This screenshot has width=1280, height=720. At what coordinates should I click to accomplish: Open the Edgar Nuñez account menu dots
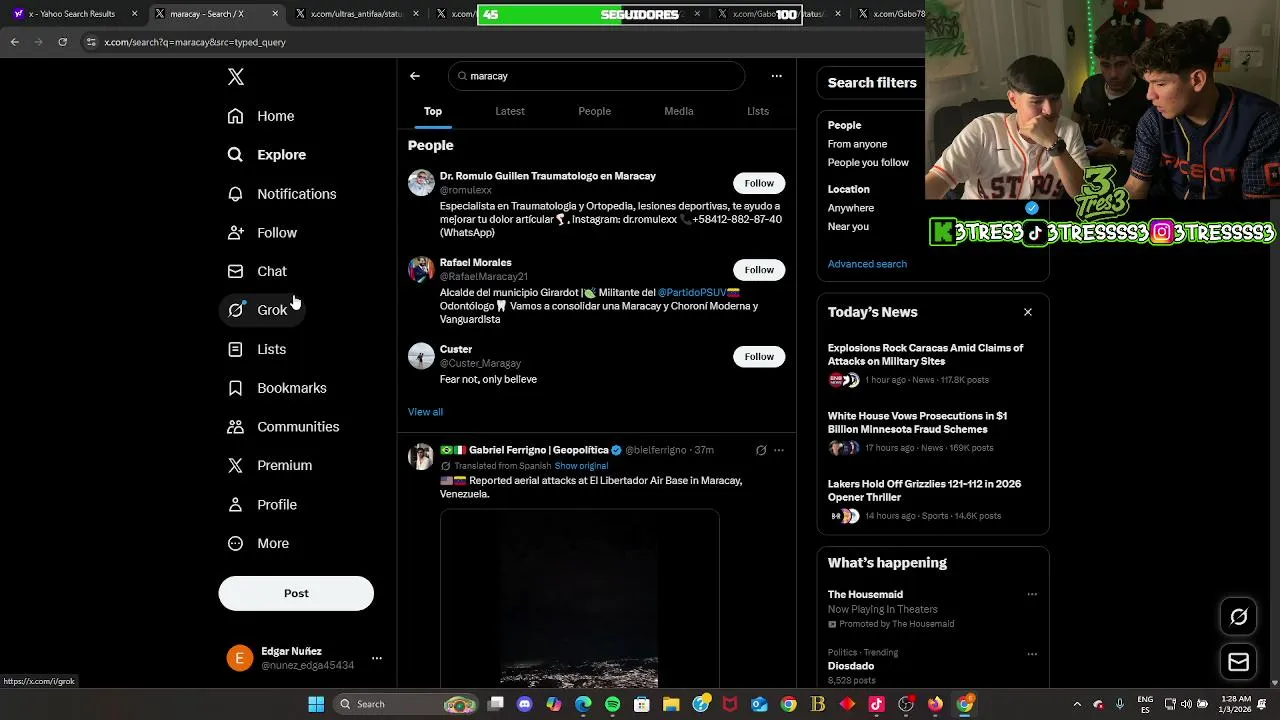[x=377, y=658]
